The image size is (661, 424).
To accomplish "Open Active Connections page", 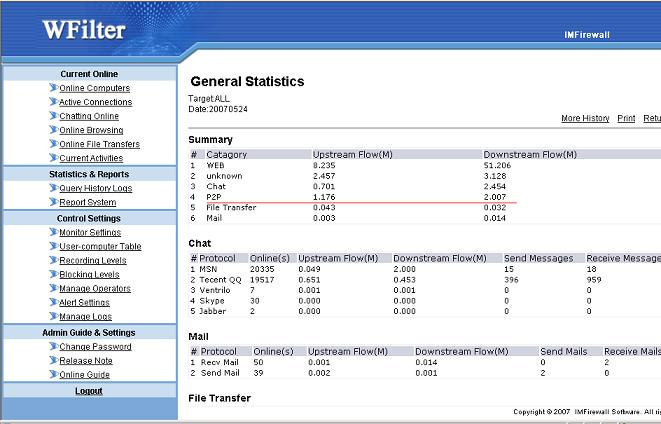I will tap(96, 102).
